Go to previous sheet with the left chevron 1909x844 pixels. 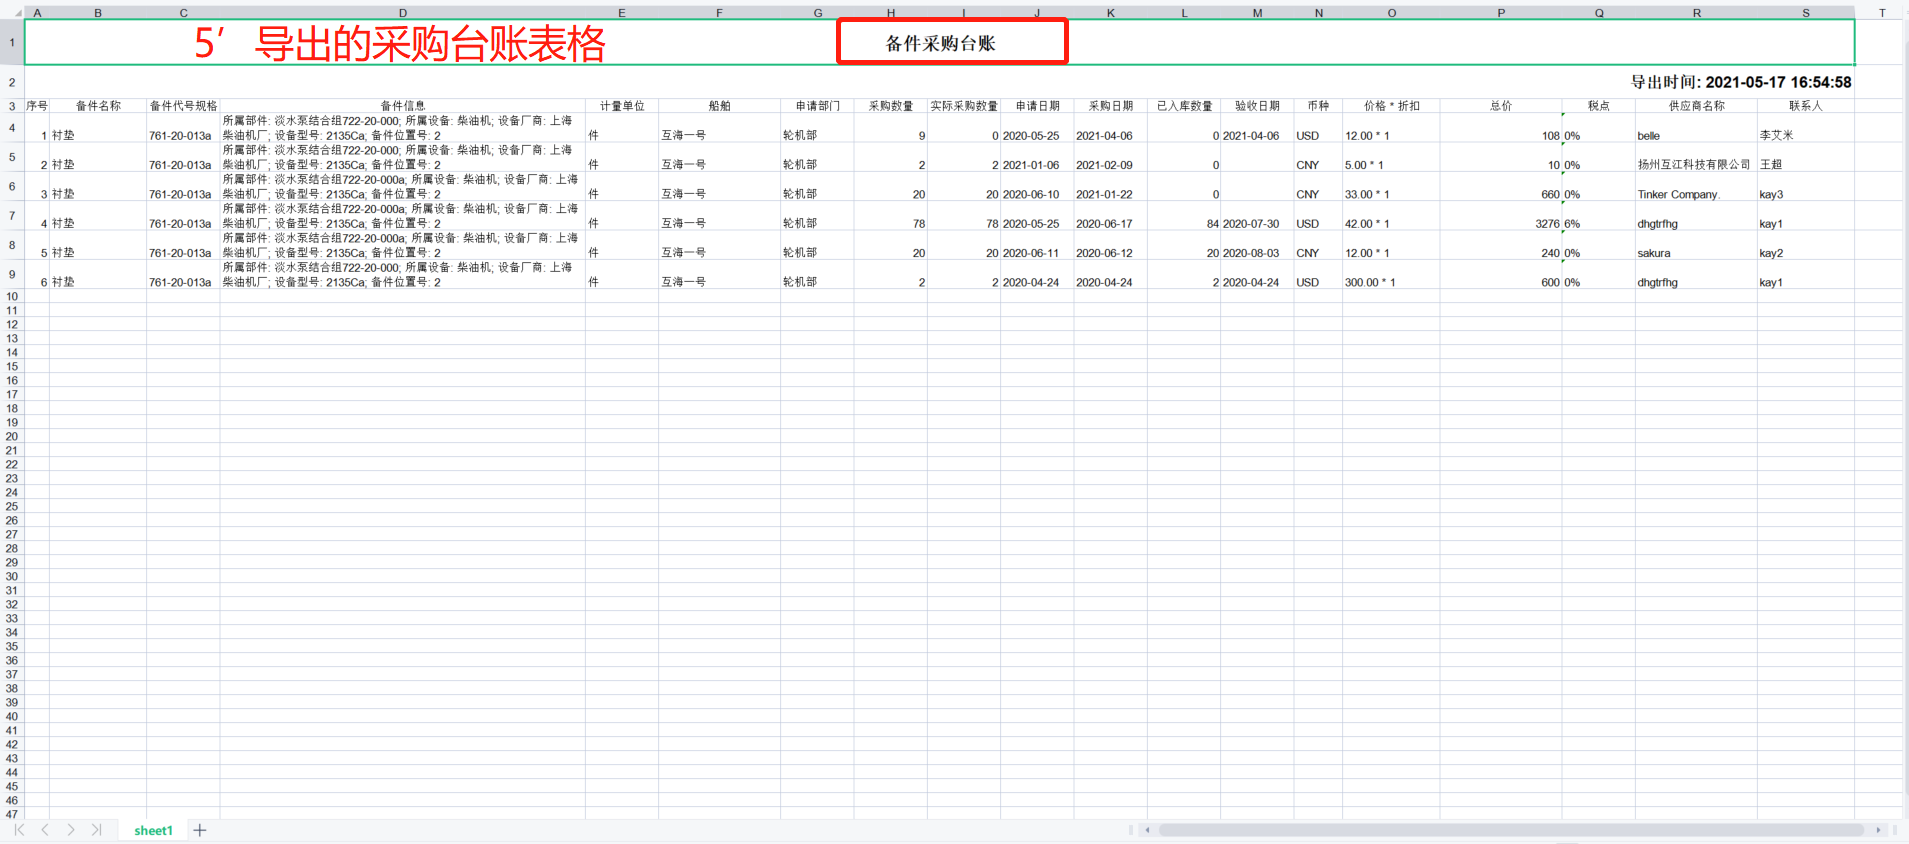45,830
